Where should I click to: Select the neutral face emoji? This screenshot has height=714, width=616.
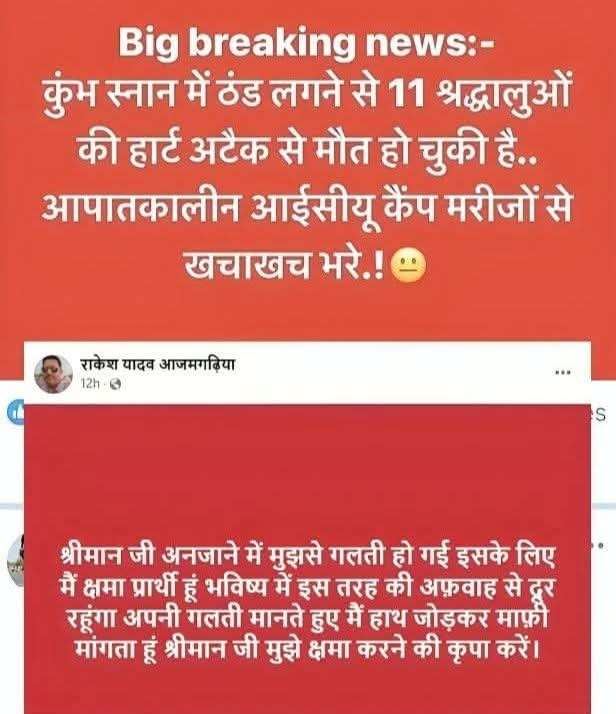408,265
